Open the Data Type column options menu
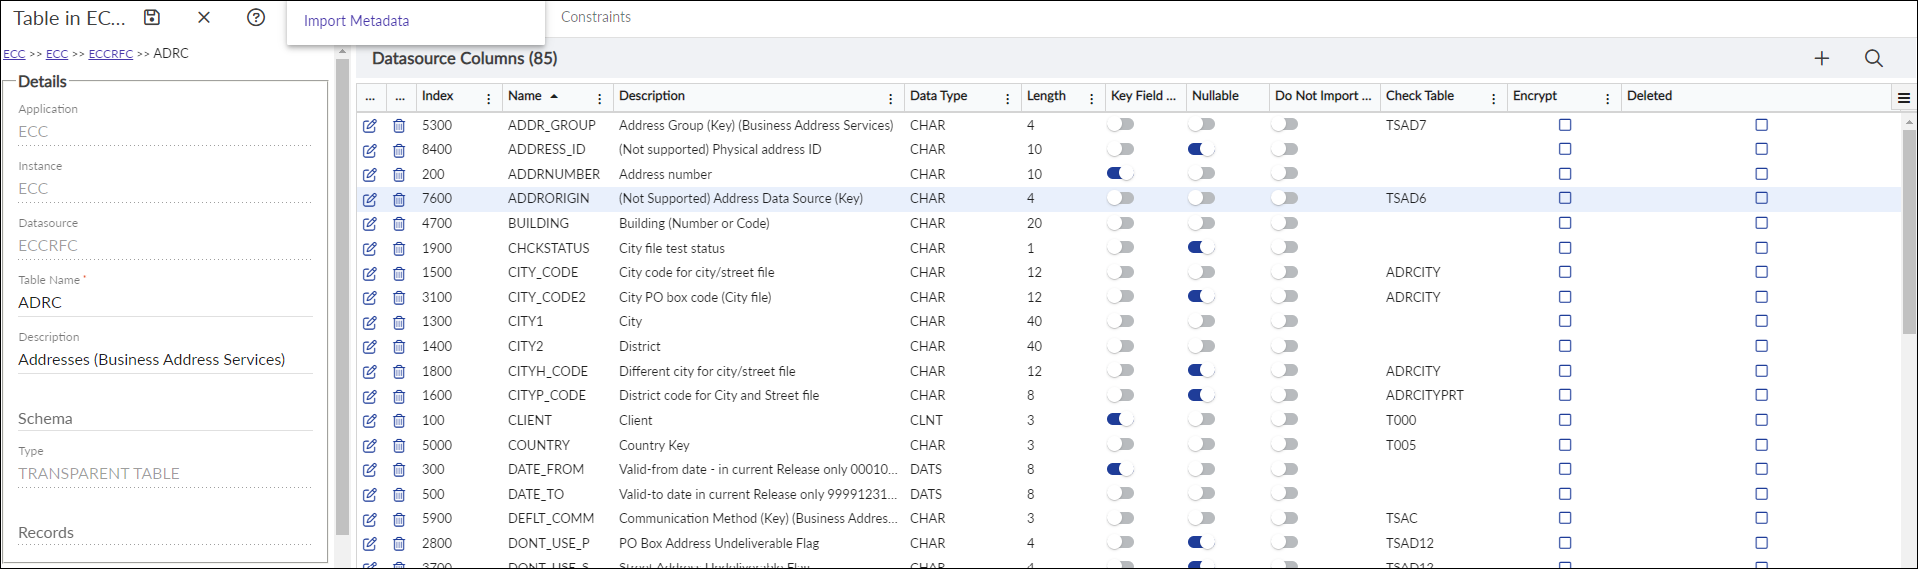The height and width of the screenshot is (569, 1918). click(1008, 99)
